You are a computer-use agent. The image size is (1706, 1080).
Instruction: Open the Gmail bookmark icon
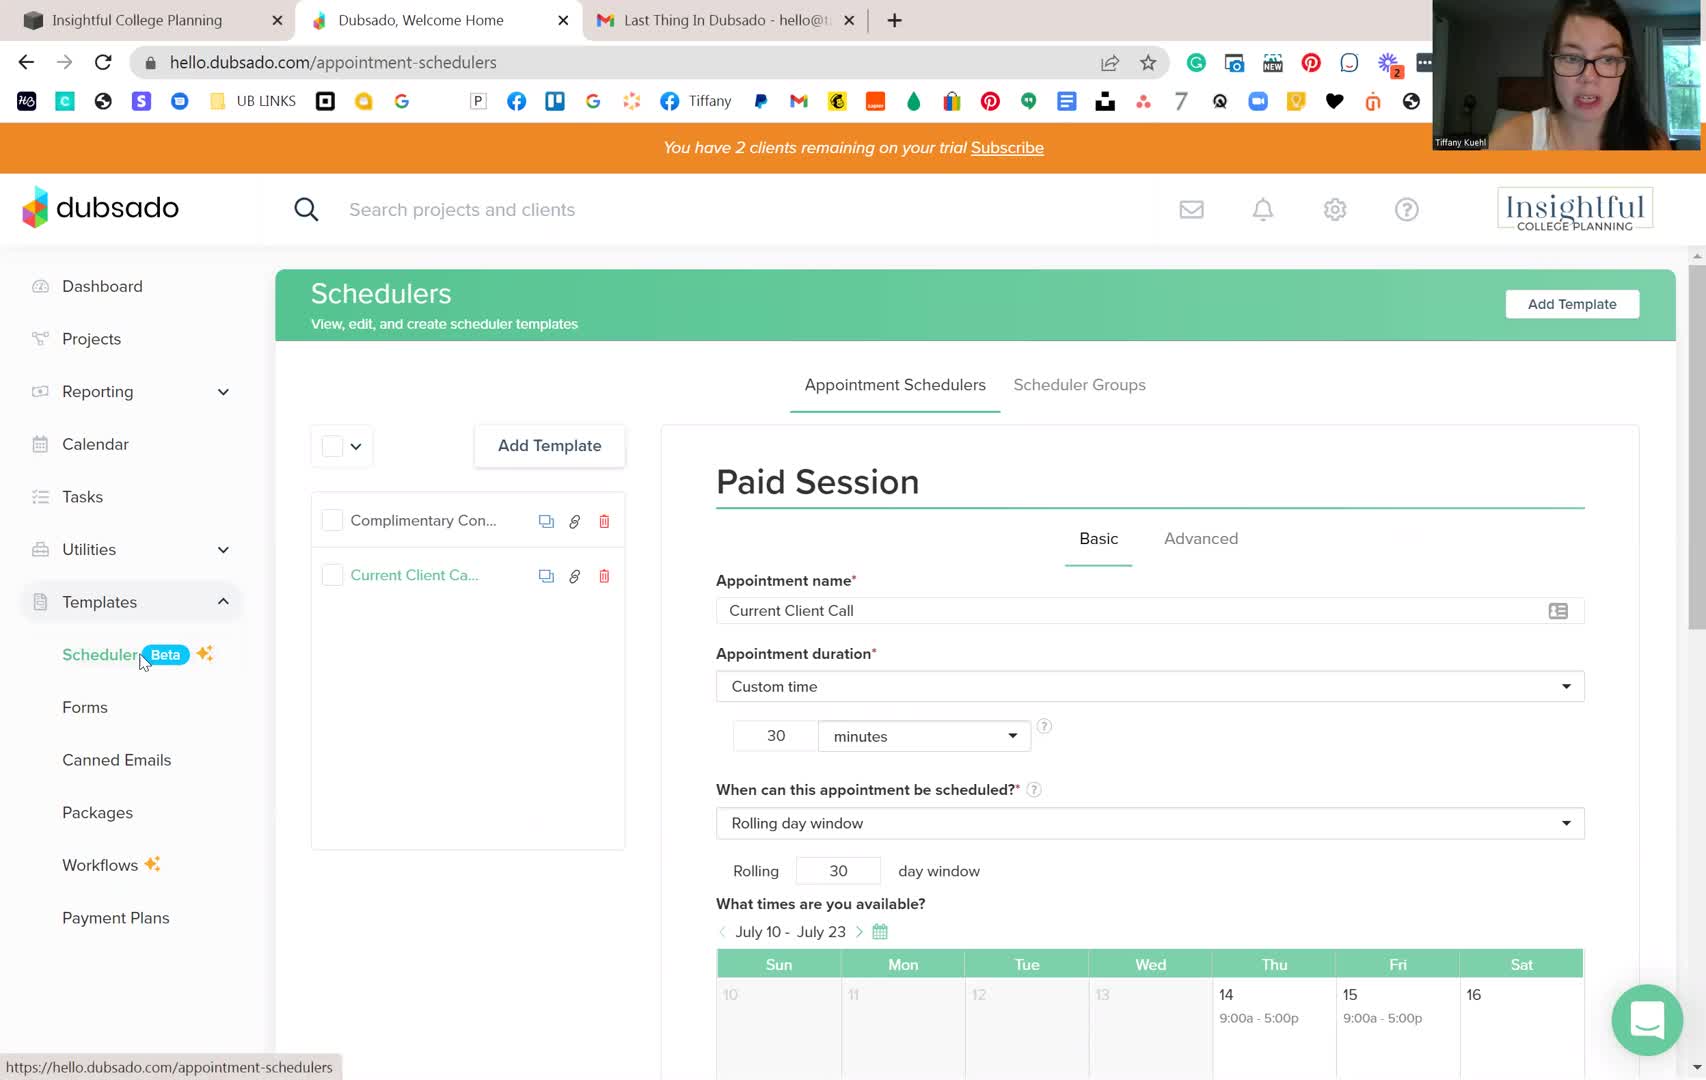(x=798, y=101)
